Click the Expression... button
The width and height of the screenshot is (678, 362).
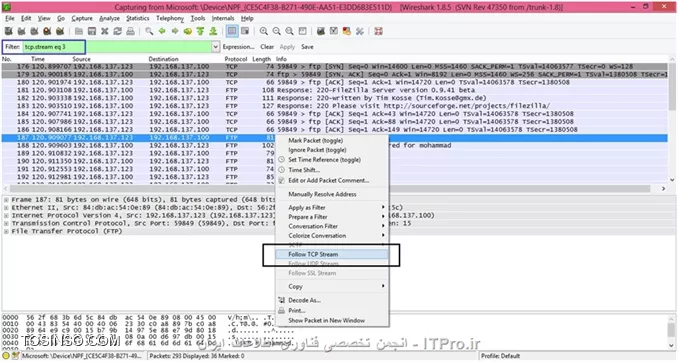238,47
